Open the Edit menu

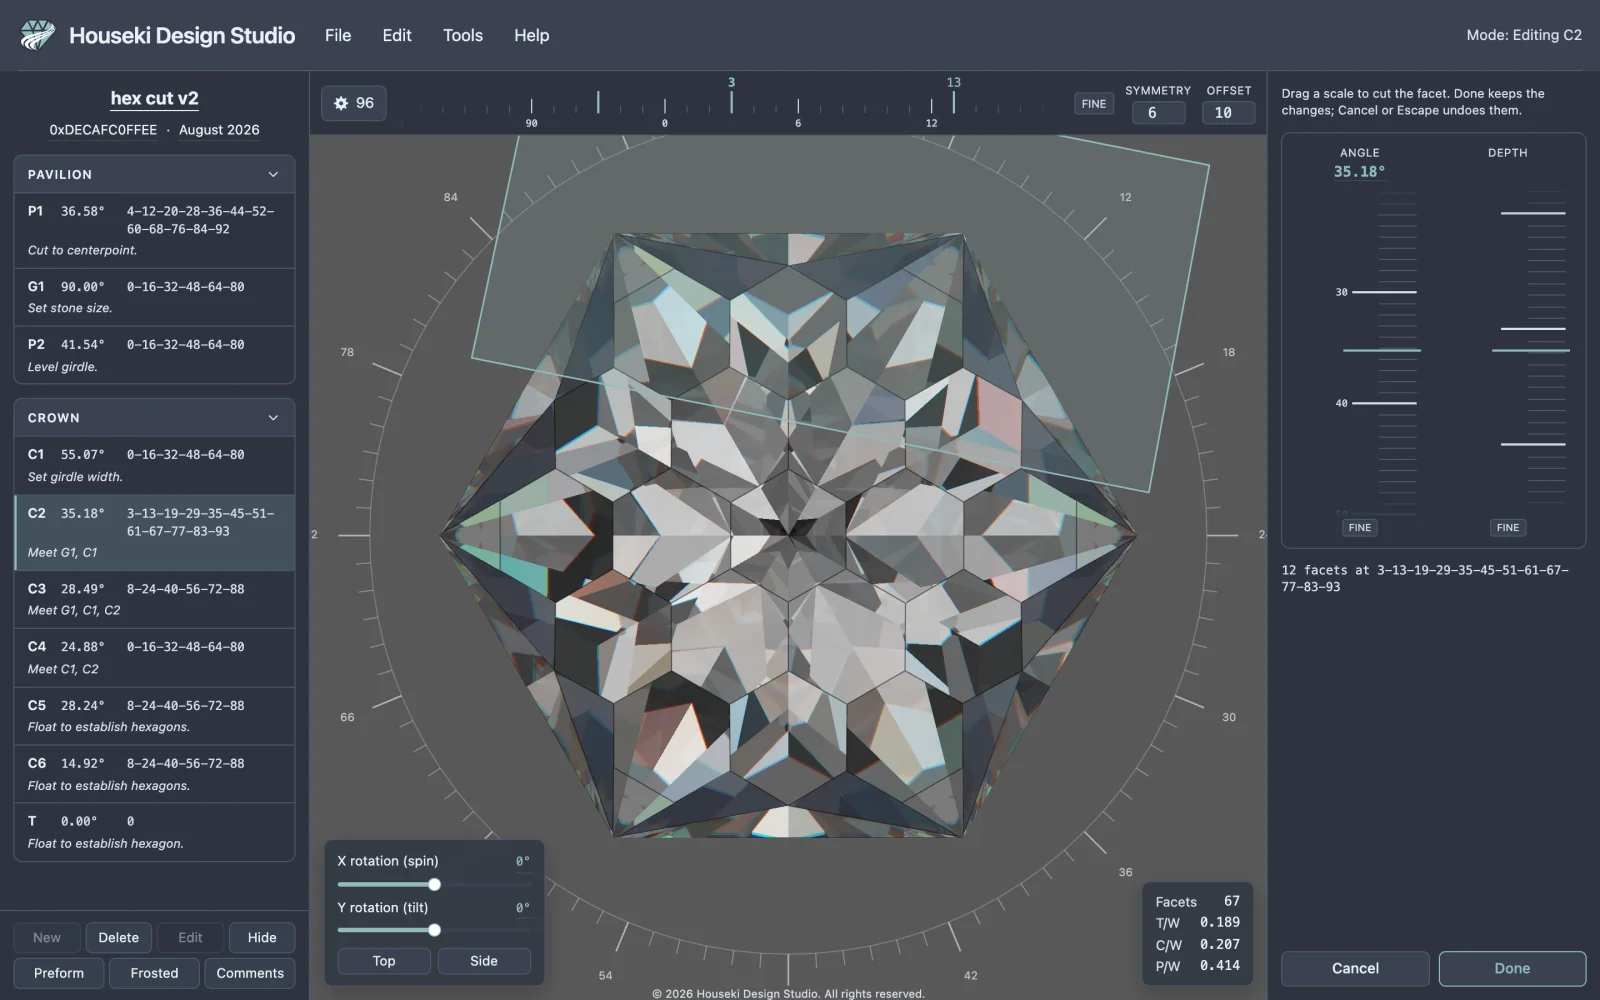tap(397, 35)
